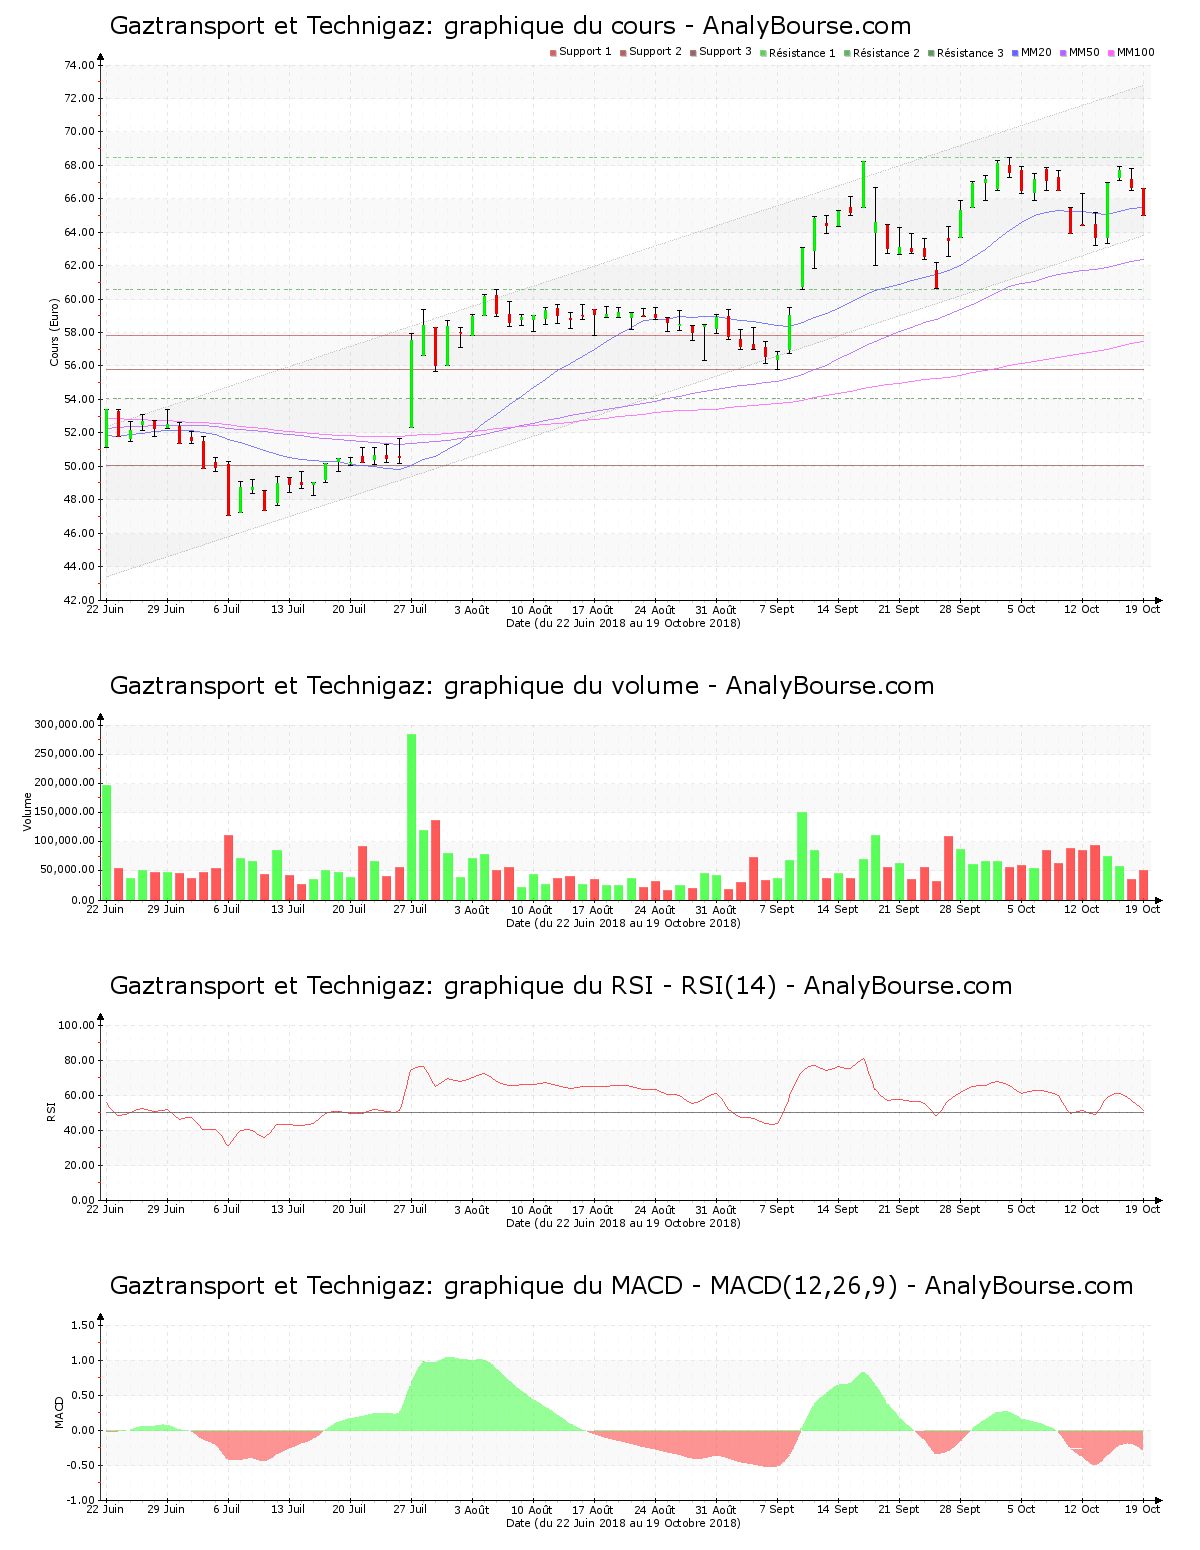
Task: Click the 300,000.00 volume axis value
Action: [x=65, y=724]
